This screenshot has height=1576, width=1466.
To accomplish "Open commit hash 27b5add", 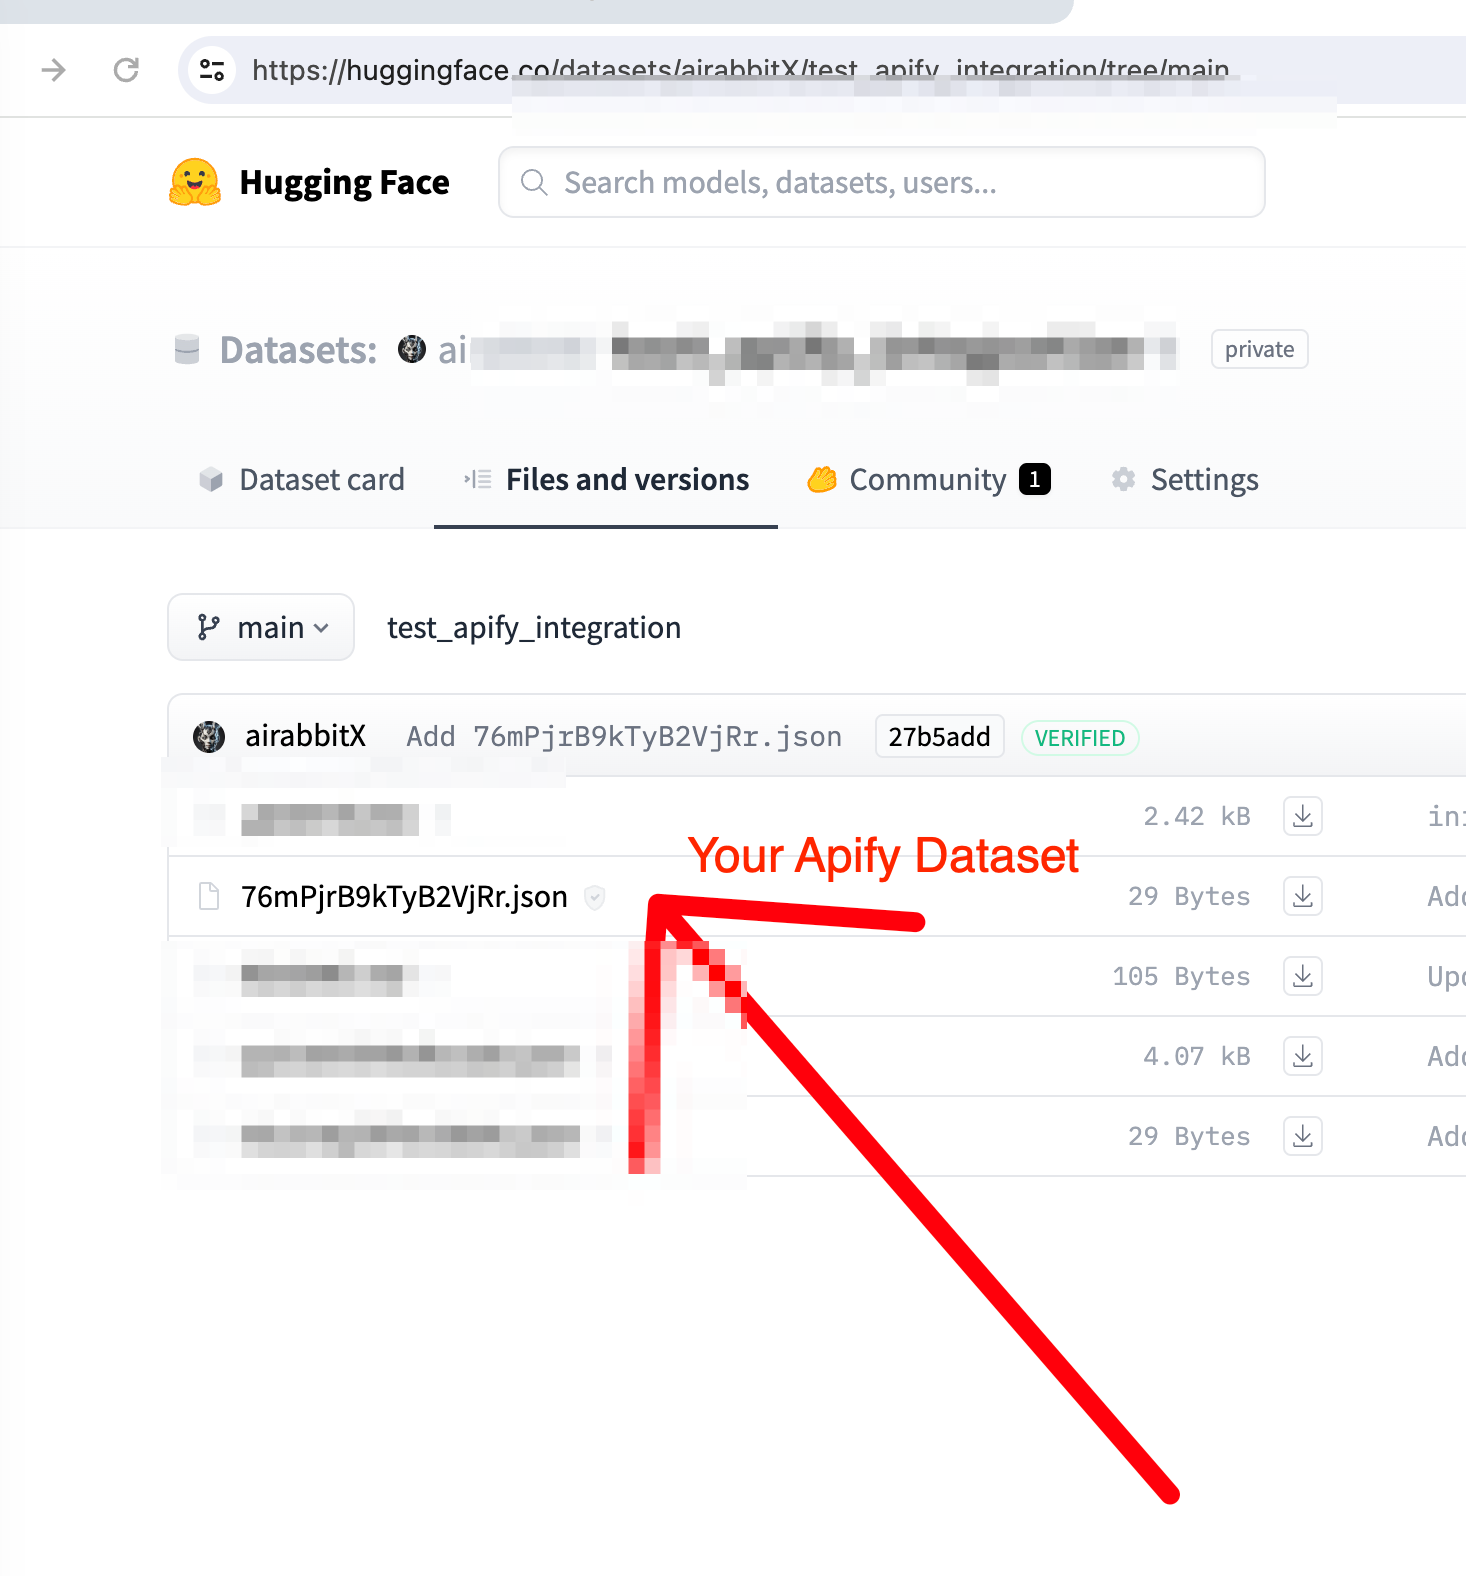I will [x=939, y=737].
